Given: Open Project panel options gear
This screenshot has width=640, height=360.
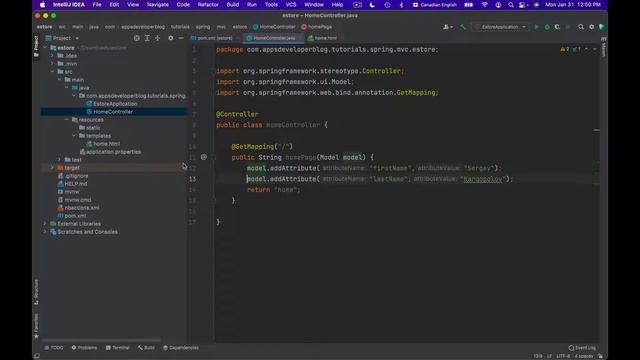Looking at the screenshot, I should pyautogui.click(x=171, y=38).
